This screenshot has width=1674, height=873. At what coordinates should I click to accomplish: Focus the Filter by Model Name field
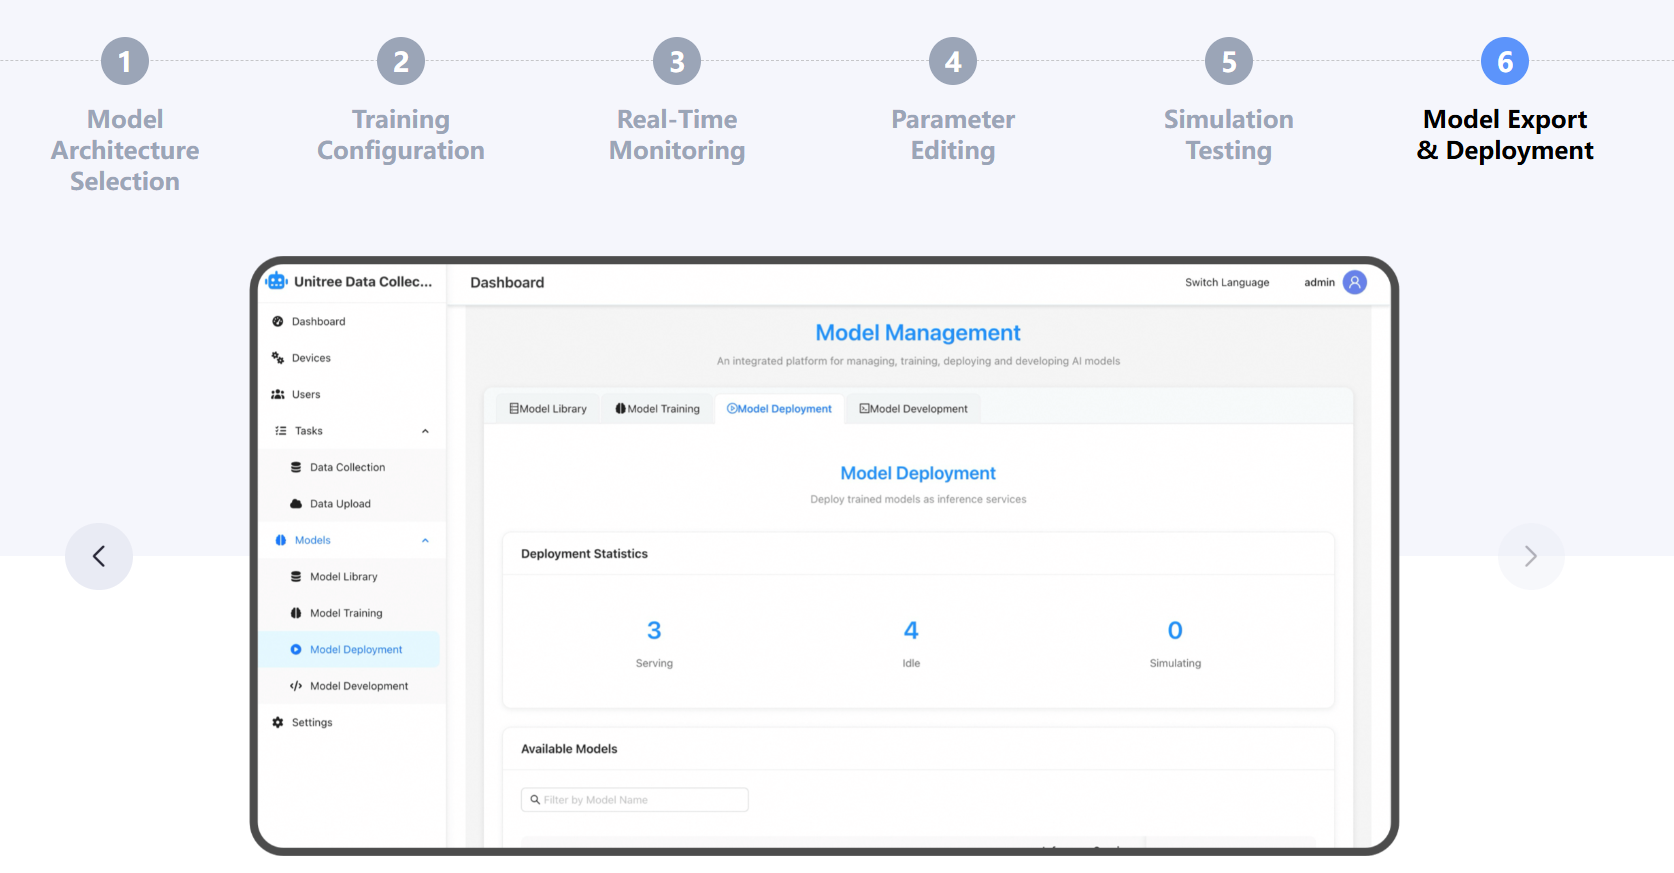pos(635,800)
